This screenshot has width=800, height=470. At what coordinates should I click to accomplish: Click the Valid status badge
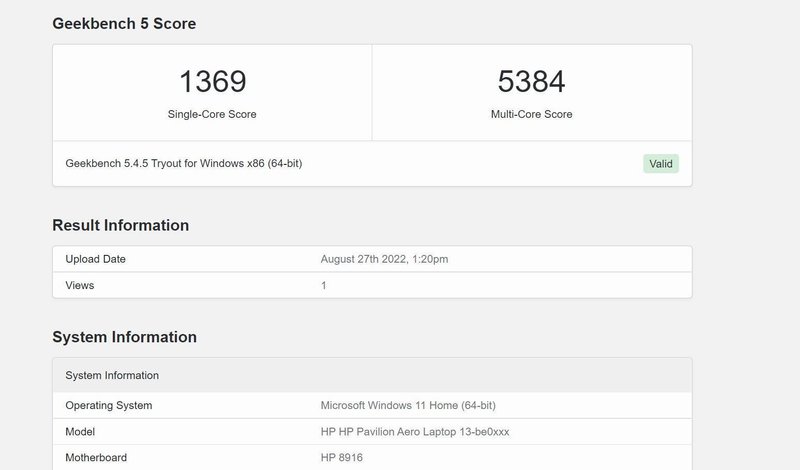click(x=661, y=164)
